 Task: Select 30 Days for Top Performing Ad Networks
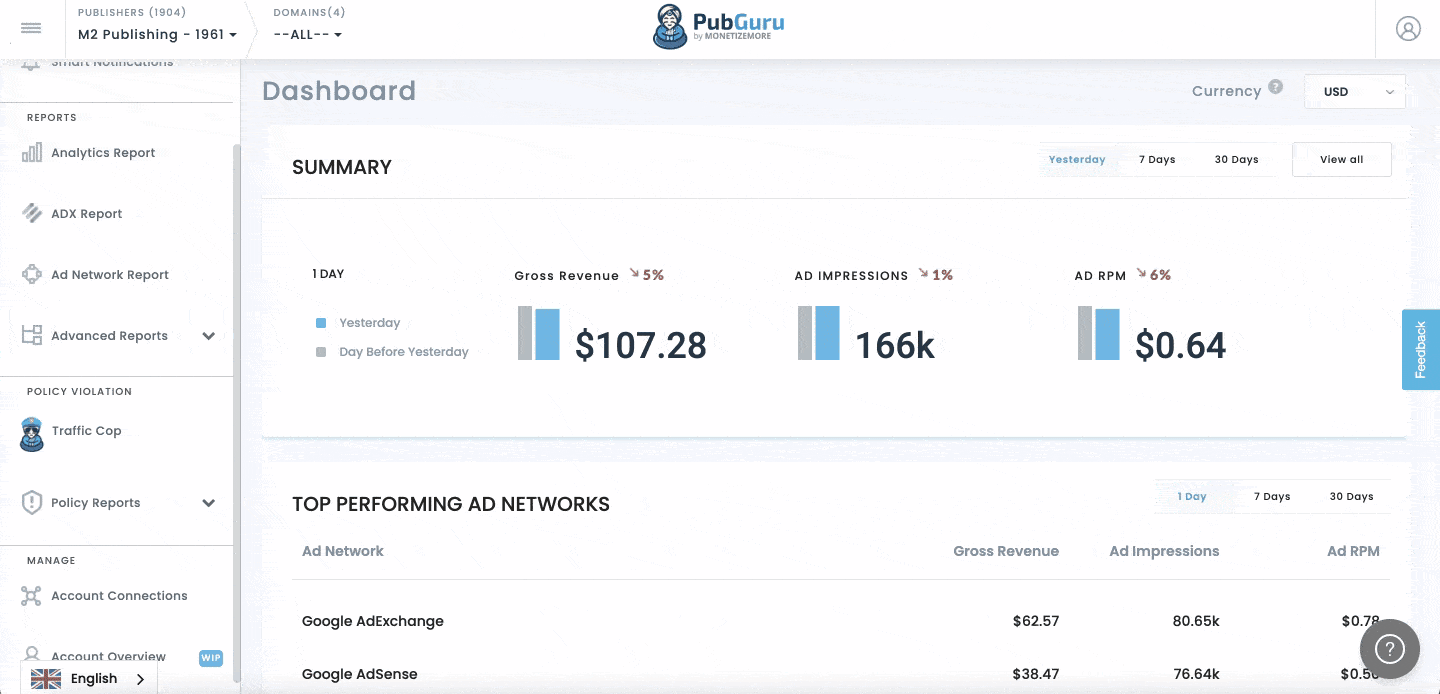pyautogui.click(x=1352, y=496)
